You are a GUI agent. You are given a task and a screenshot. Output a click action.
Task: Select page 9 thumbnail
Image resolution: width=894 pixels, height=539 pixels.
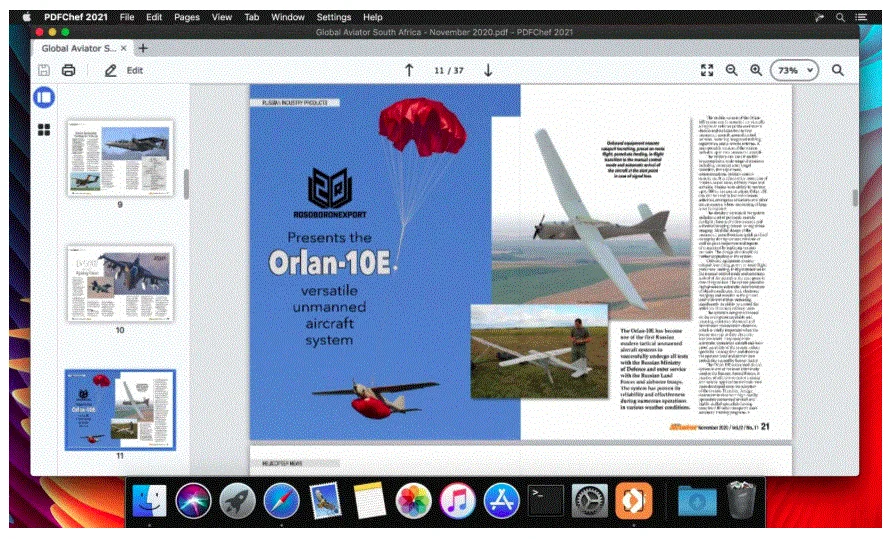(x=120, y=159)
